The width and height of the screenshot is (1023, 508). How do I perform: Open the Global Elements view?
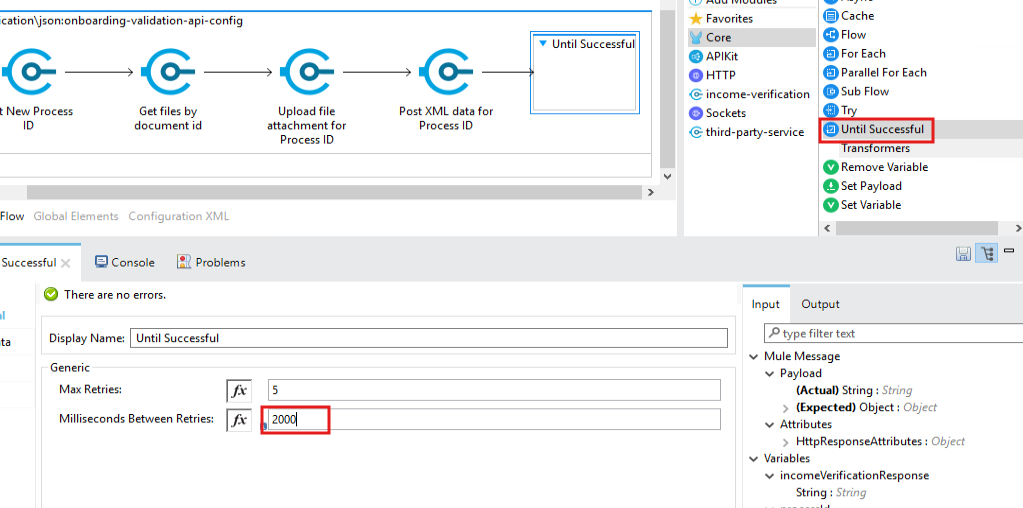point(75,216)
